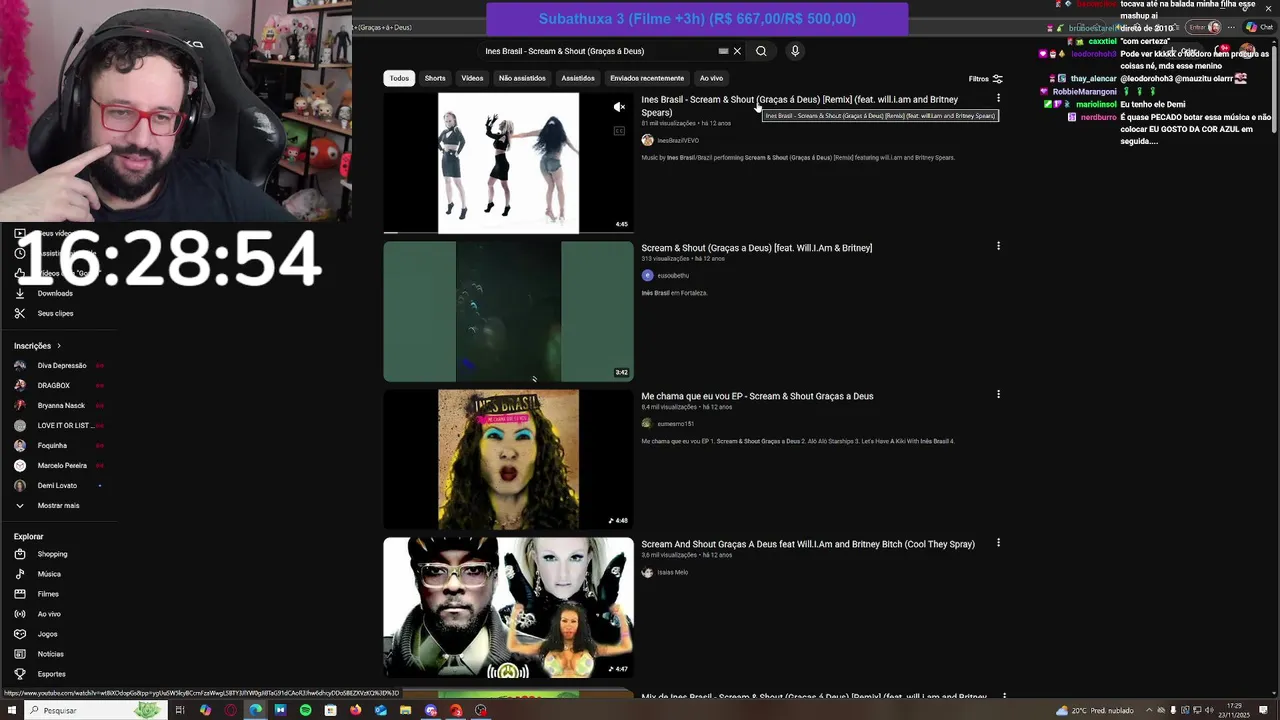Open Shopping in Explorar
Screen dimensions: 1280x720
pos(52,554)
